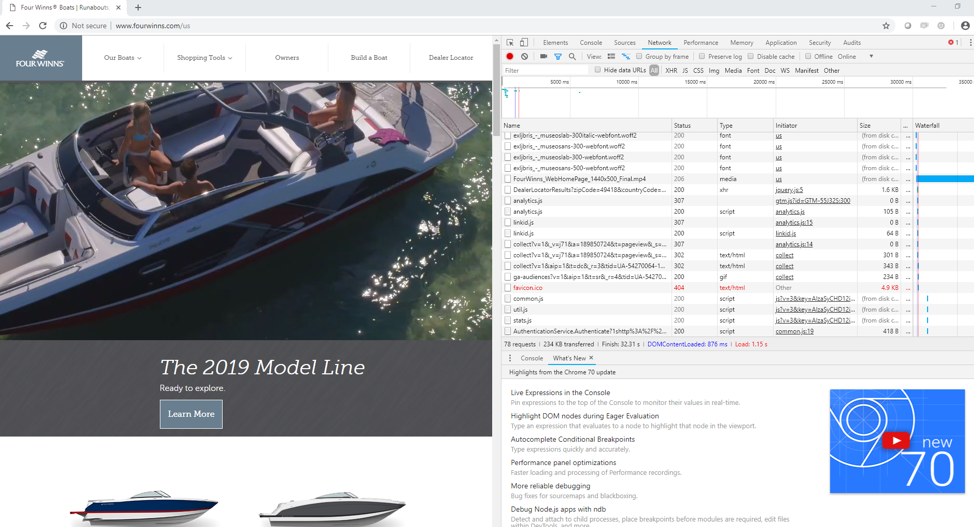Go back in the browser
The width and height of the screenshot is (974, 527).
[9, 25]
